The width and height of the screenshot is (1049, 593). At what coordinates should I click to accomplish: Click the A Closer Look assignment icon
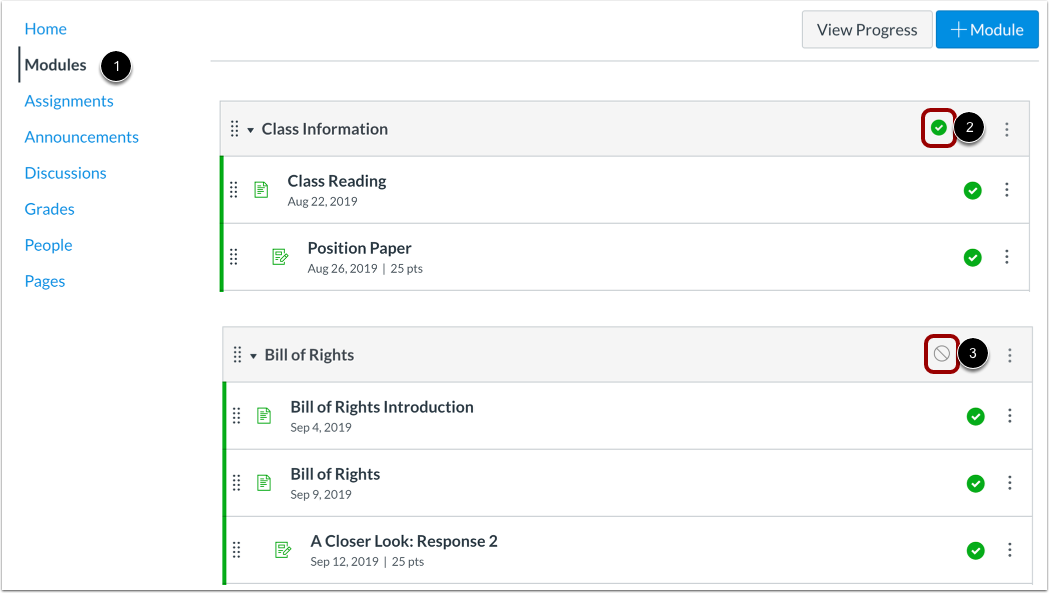[282, 549]
